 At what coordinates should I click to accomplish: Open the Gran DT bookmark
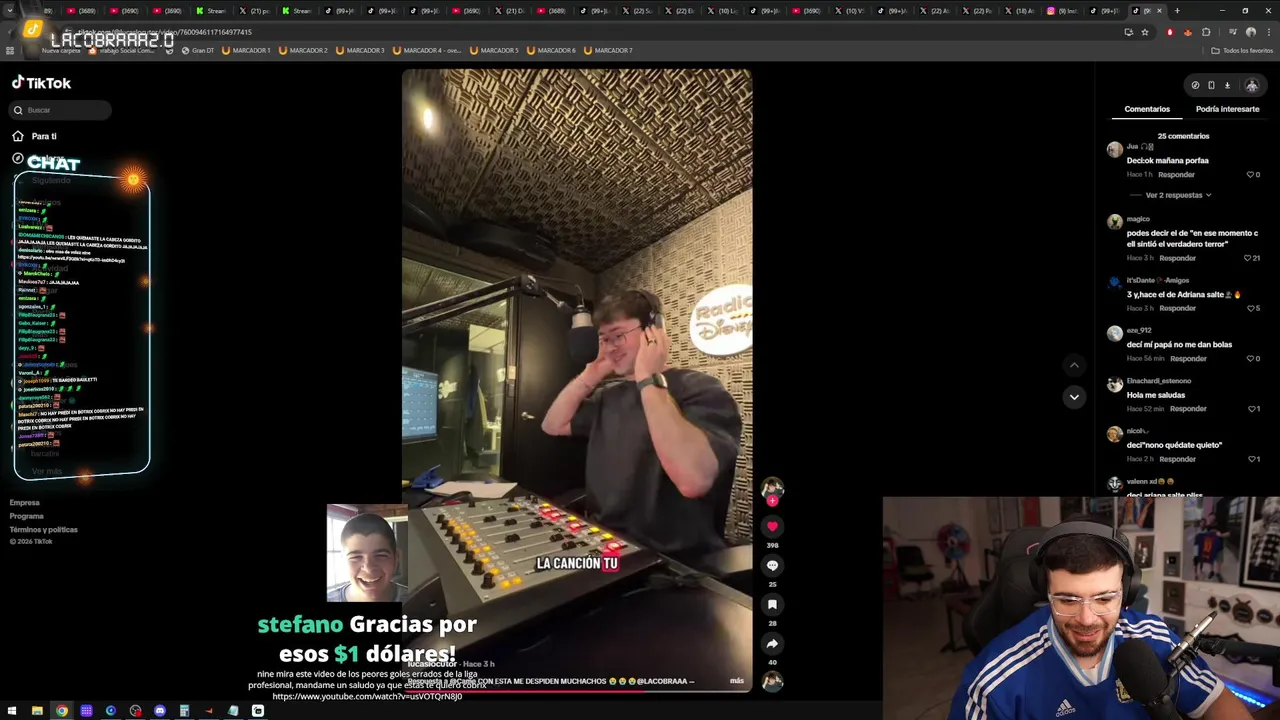coord(198,50)
